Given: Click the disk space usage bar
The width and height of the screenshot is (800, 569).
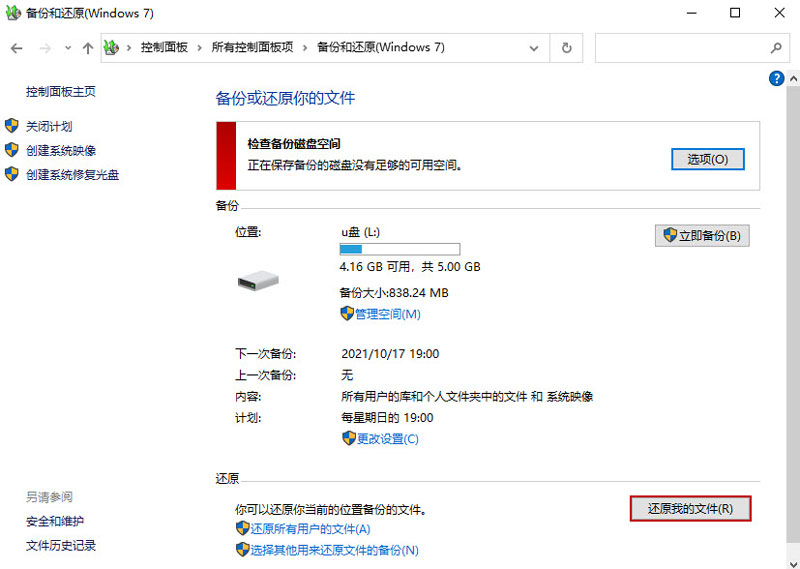Looking at the screenshot, I should 400,250.
